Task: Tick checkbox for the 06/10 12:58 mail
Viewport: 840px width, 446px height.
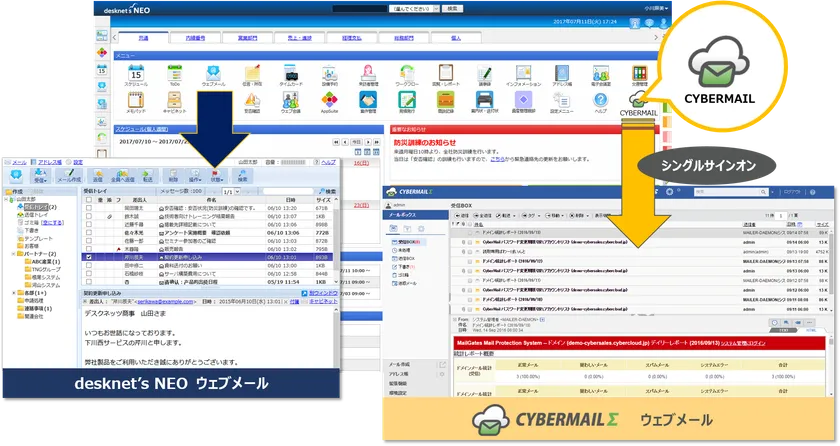Action: point(88,274)
